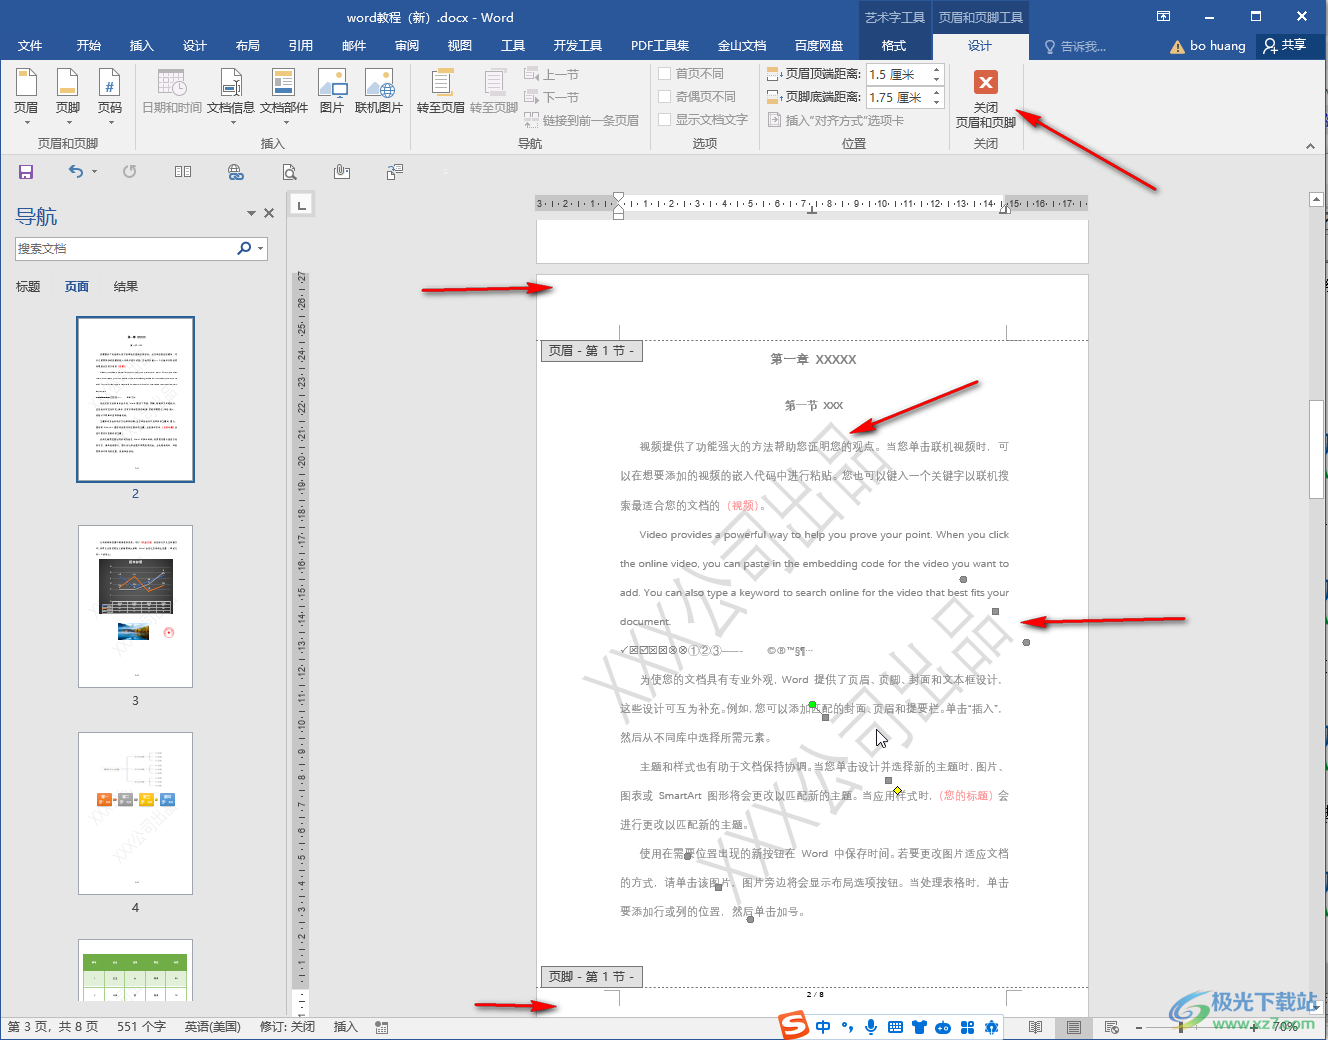Click the paperclip envelope attachment icon

(x=342, y=172)
